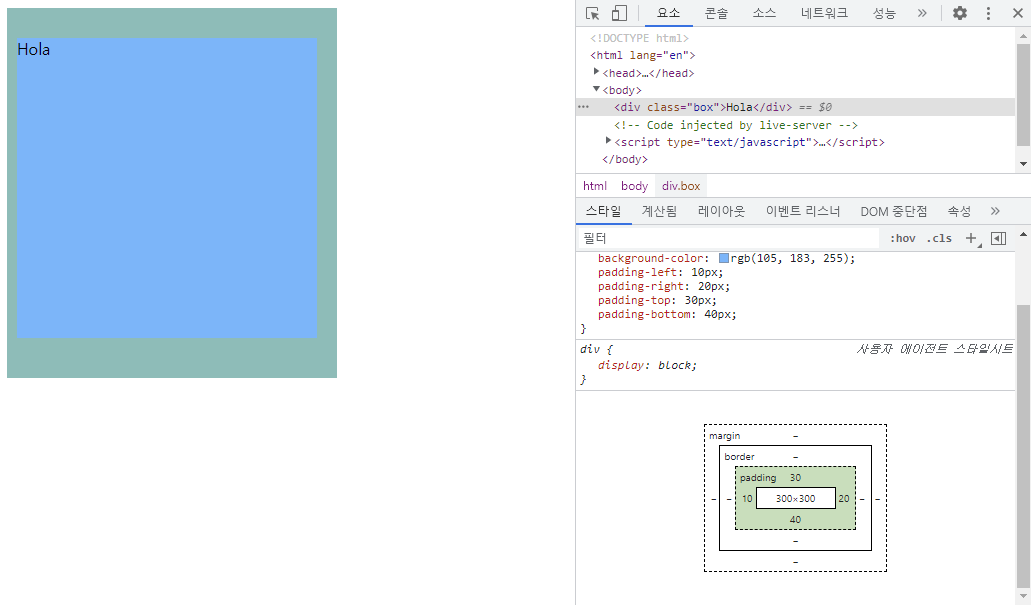Edit padding right value 20 in box model
Image resolution: width=1031 pixels, height=605 pixels.
click(x=844, y=498)
